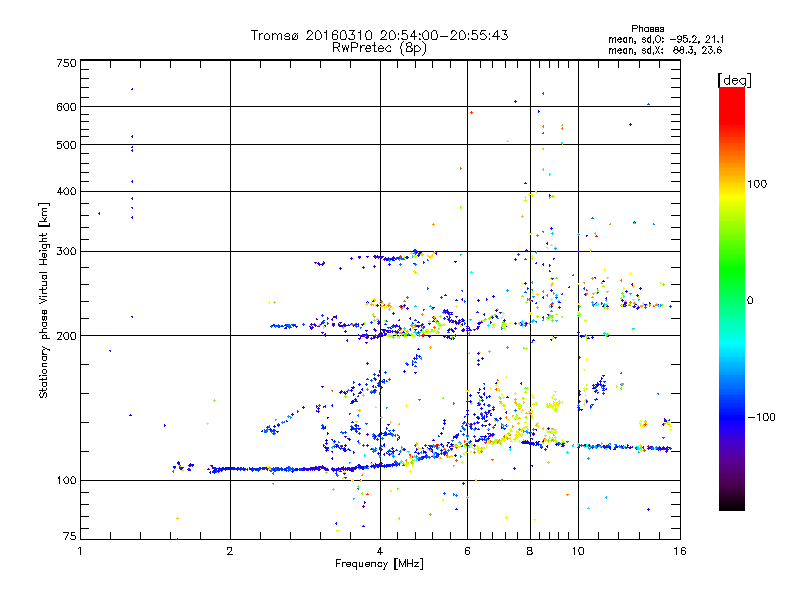Click the x-axis label 'Frequency [MHz]'

click(x=379, y=564)
